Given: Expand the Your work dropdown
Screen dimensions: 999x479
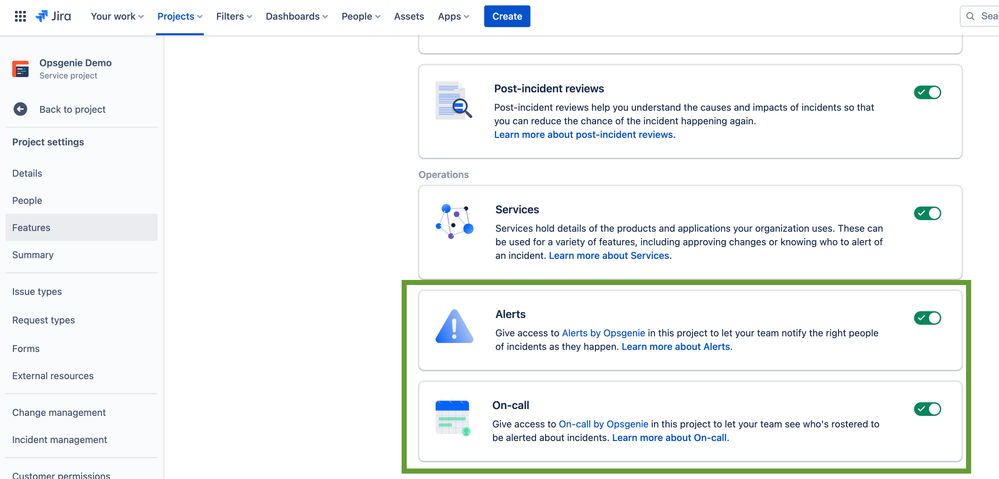Looking at the screenshot, I should click(x=117, y=17).
